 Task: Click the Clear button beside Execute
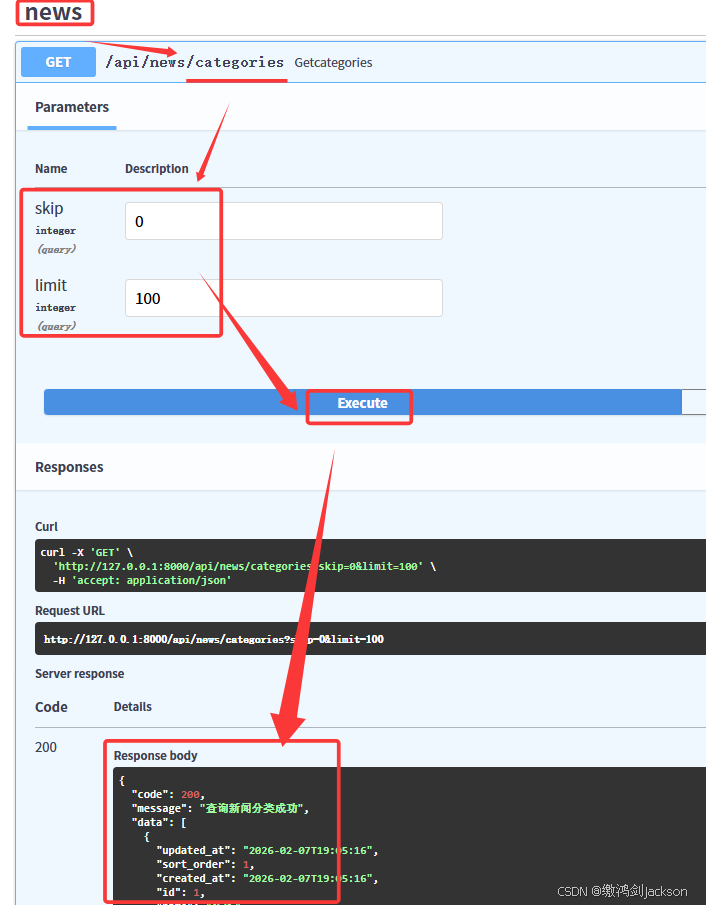click(x=693, y=402)
